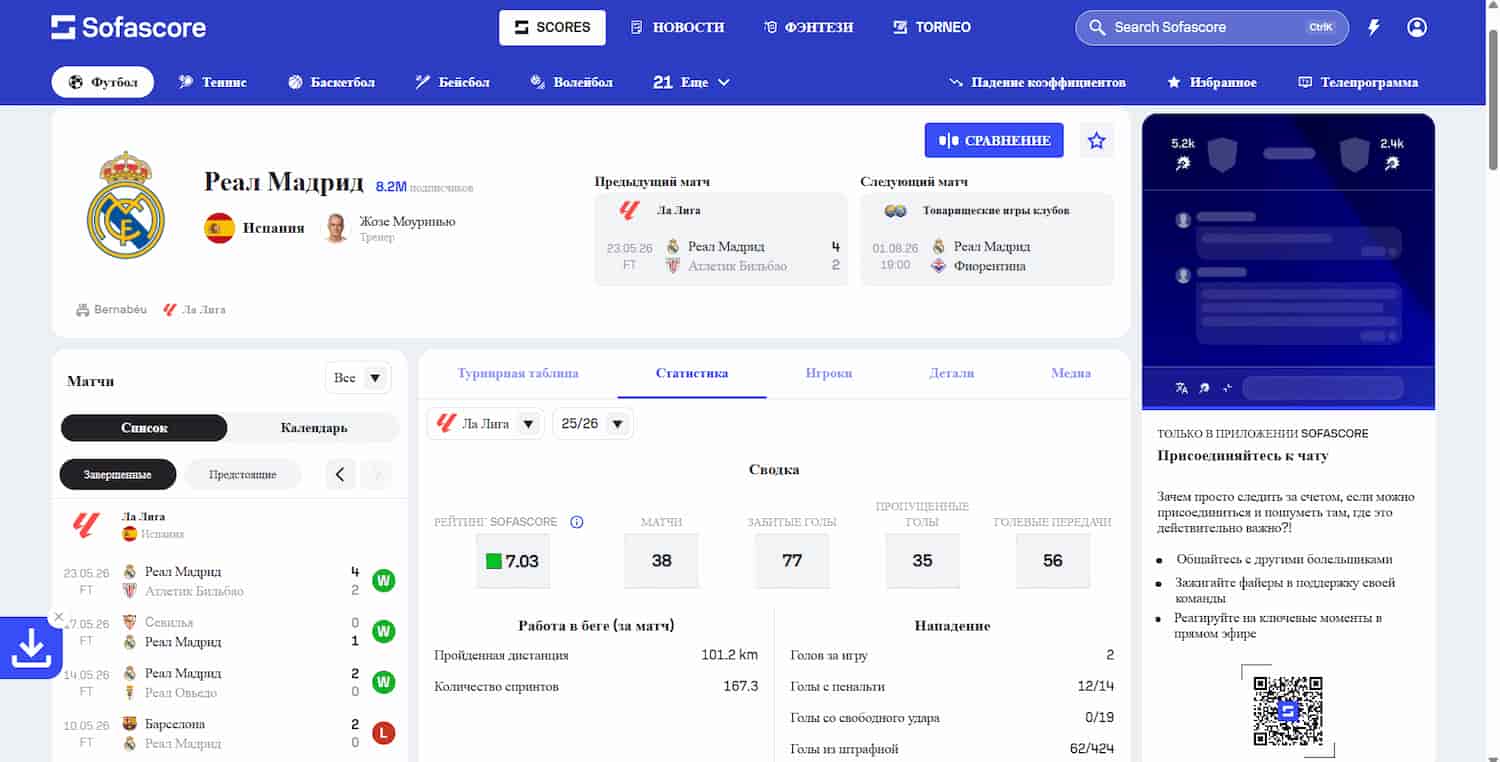Open TORNEO in the top navigation
This screenshot has height=762, width=1500.
click(931, 28)
